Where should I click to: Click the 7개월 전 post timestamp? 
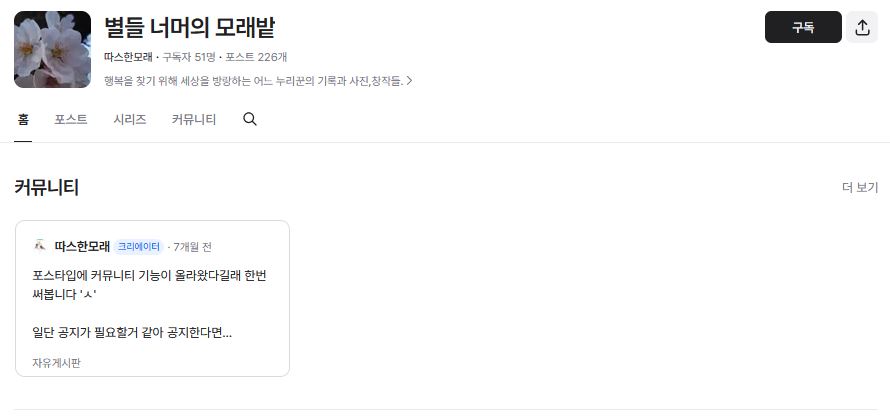[192, 247]
